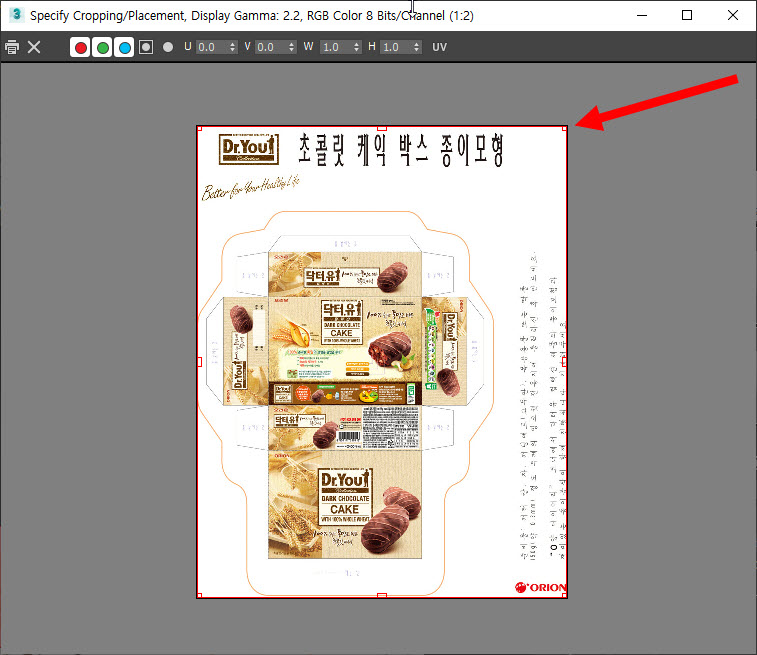Viewport: 757px width, 655px height.
Task: Click the top-left crop handle
Action: click(x=199, y=128)
